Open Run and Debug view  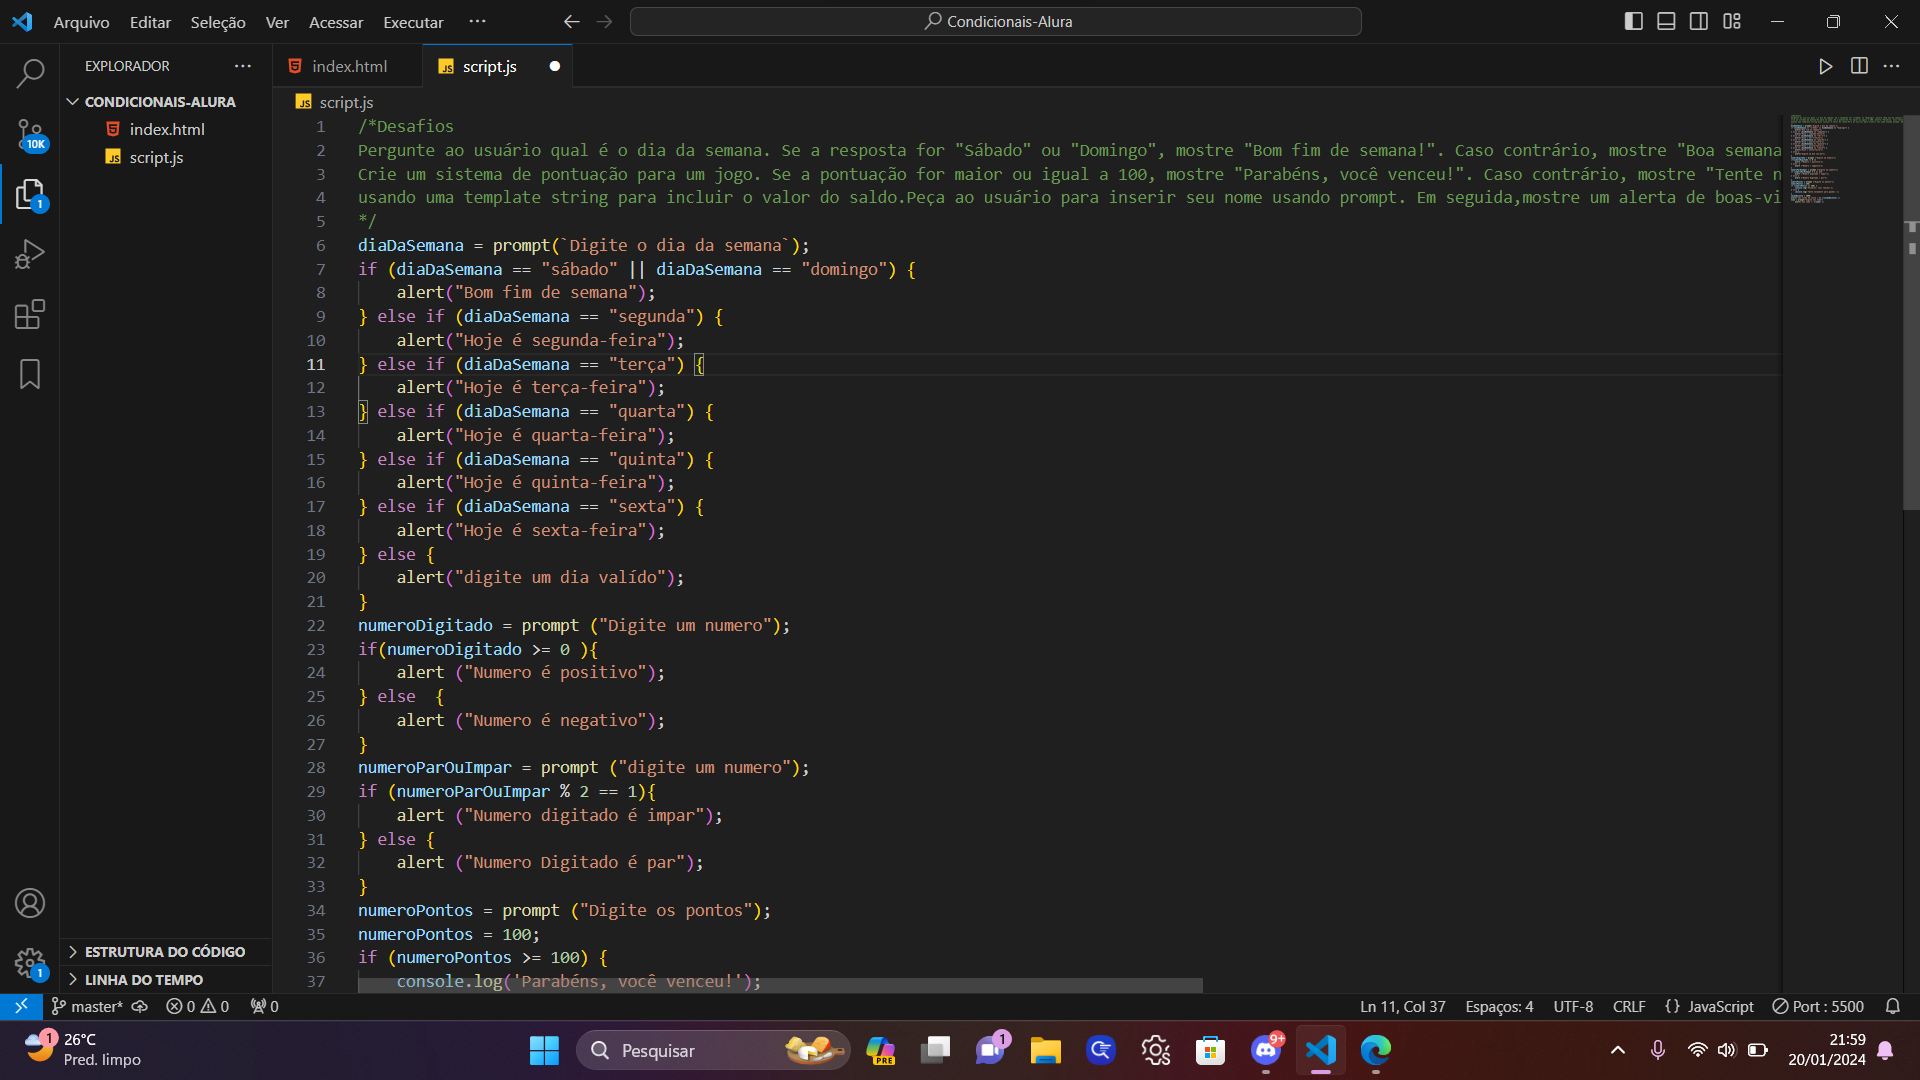pyautogui.click(x=30, y=254)
